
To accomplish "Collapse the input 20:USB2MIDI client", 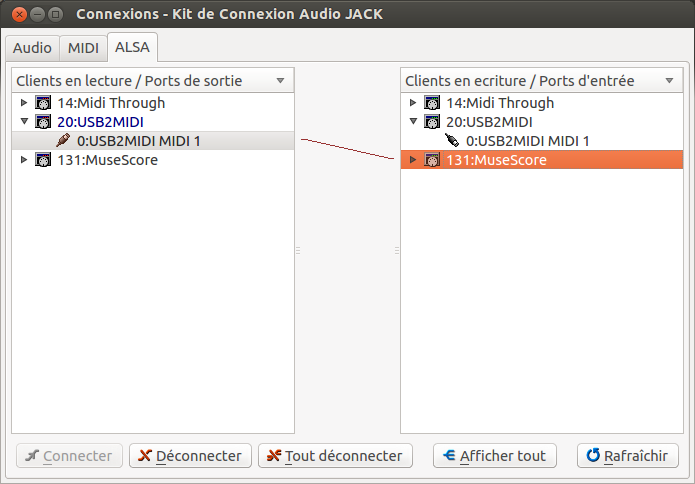I will tap(413, 122).
